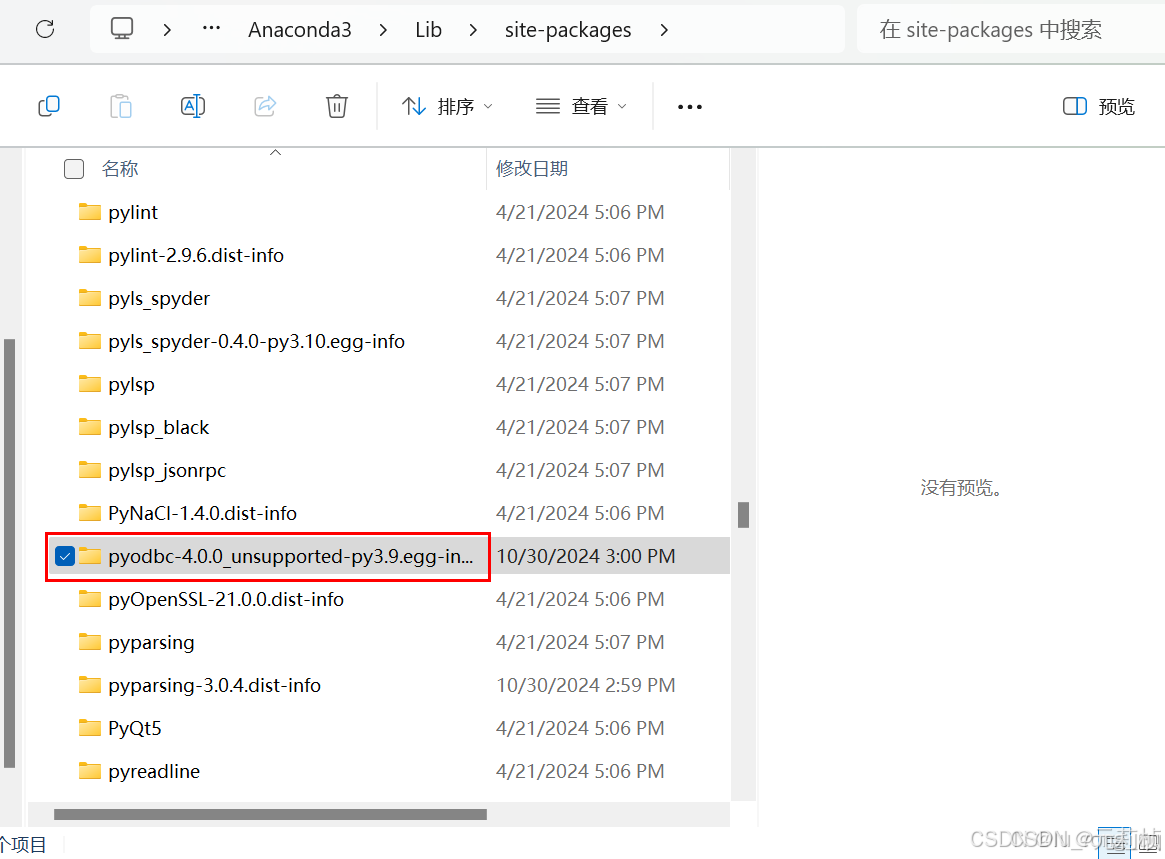Sort by the 修改日期 column header

[x=532, y=169]
